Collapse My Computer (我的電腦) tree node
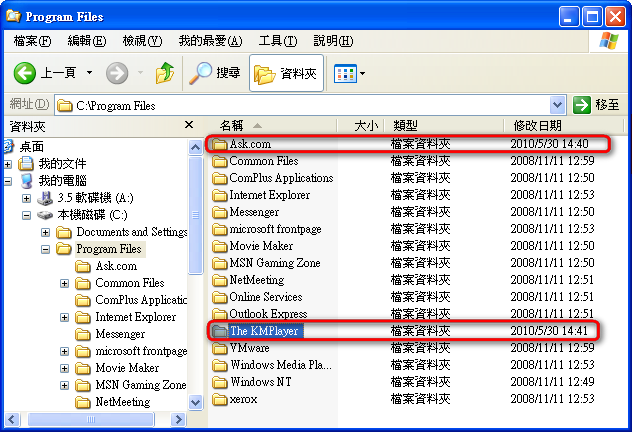 click(8, 181)
